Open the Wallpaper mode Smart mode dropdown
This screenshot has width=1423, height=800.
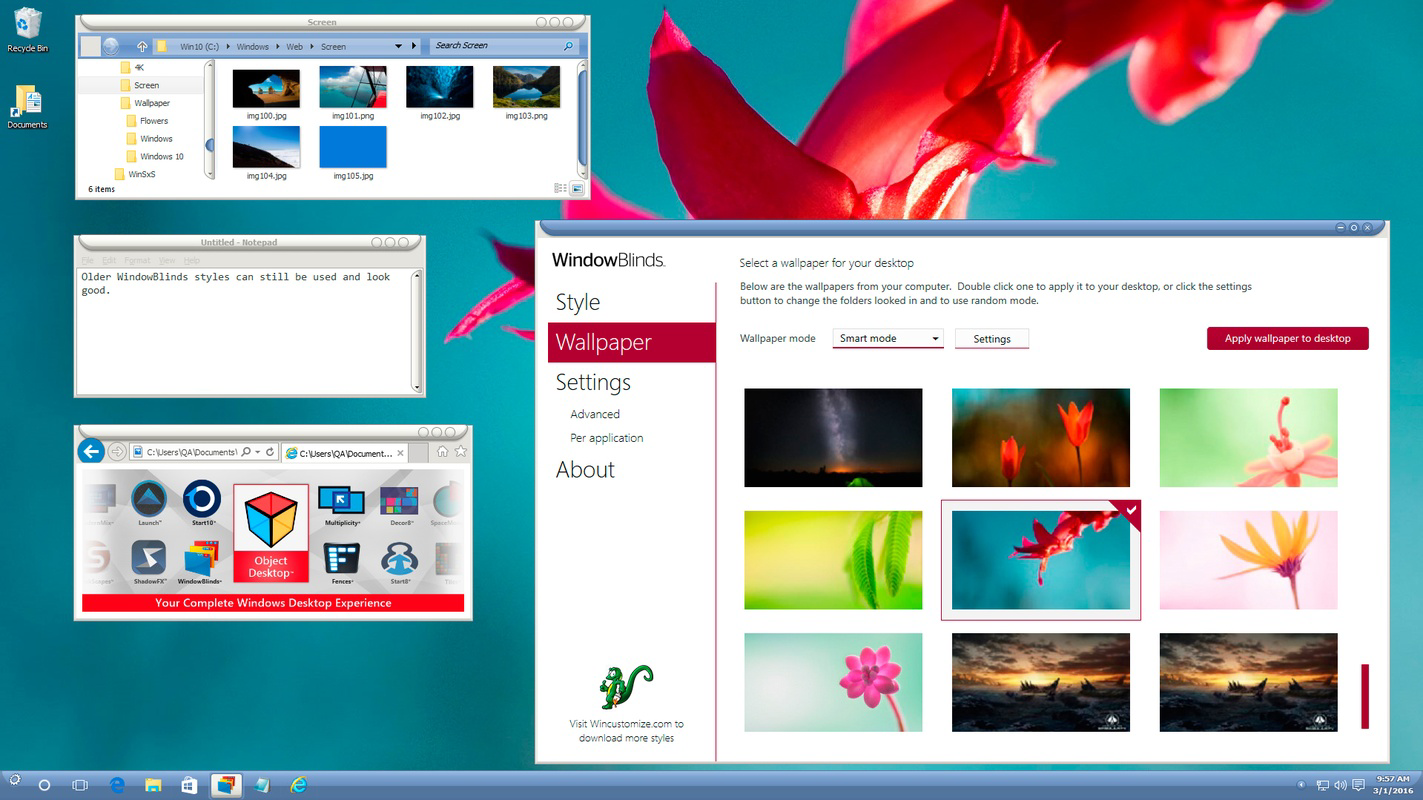click(x=887, y=338)
